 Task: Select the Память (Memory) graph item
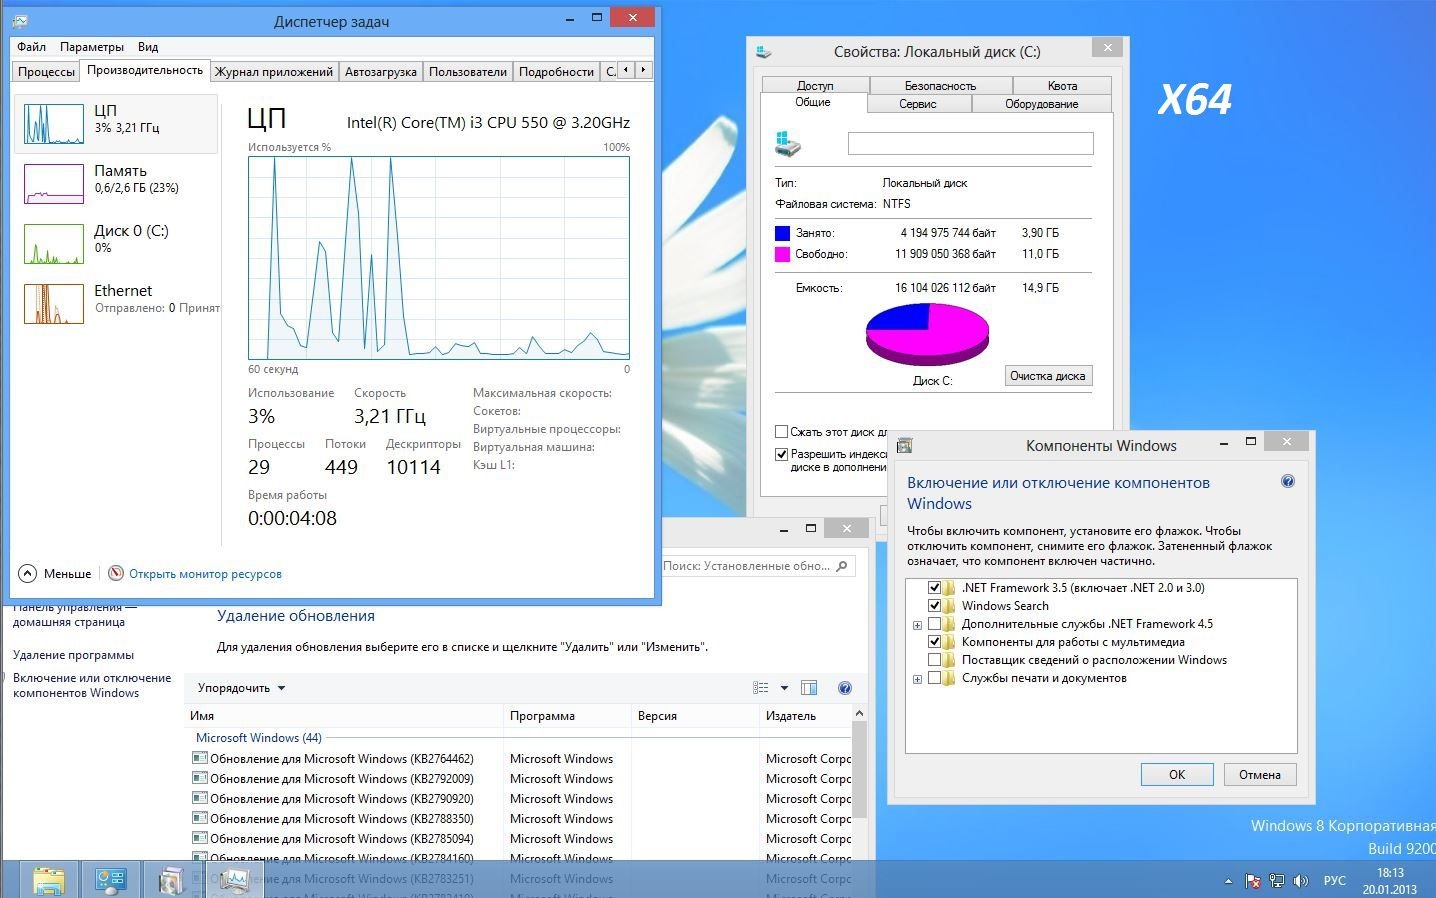(116, 183)
